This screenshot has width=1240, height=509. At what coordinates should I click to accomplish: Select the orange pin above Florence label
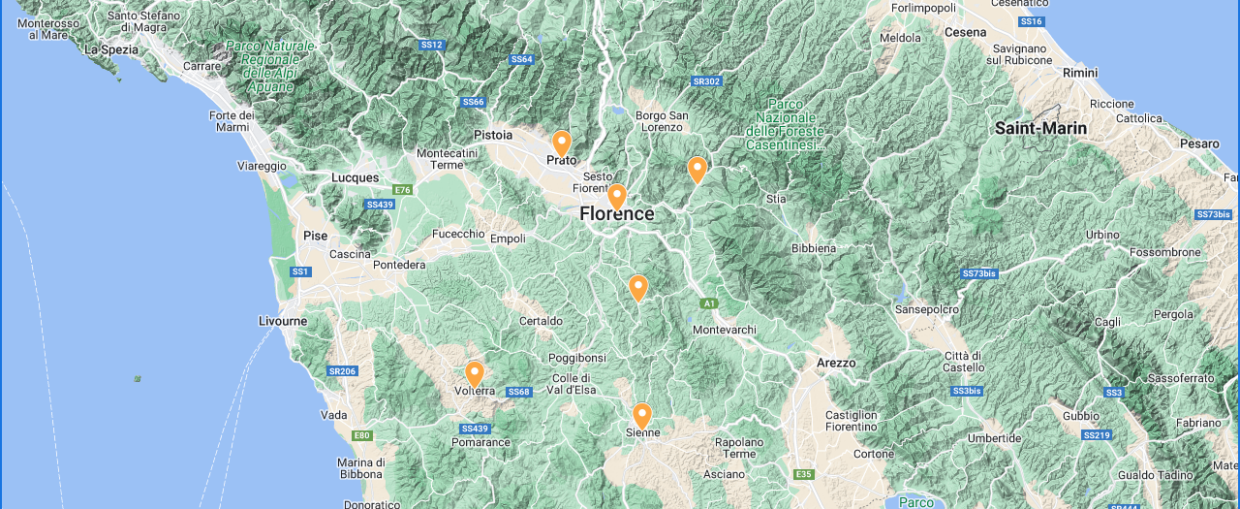[x=617, y=197]
